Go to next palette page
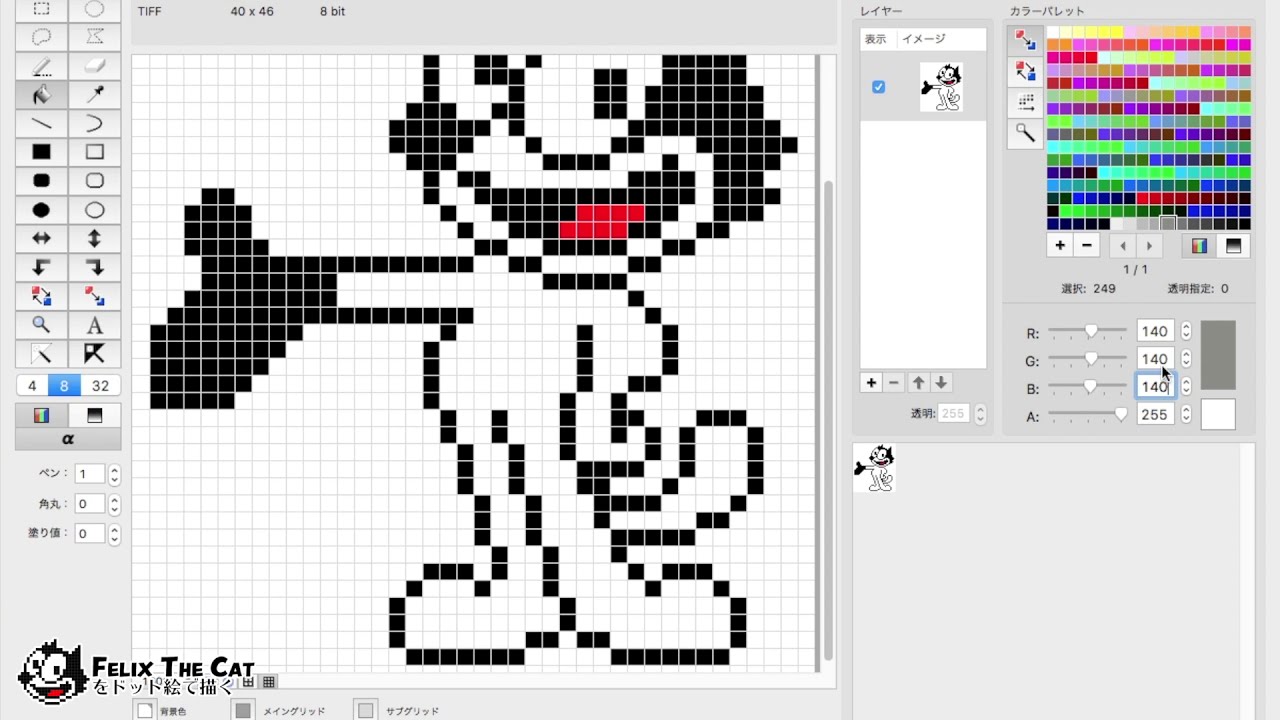The height and width of the screenshot is (720, 1280). click(1149, 246)
